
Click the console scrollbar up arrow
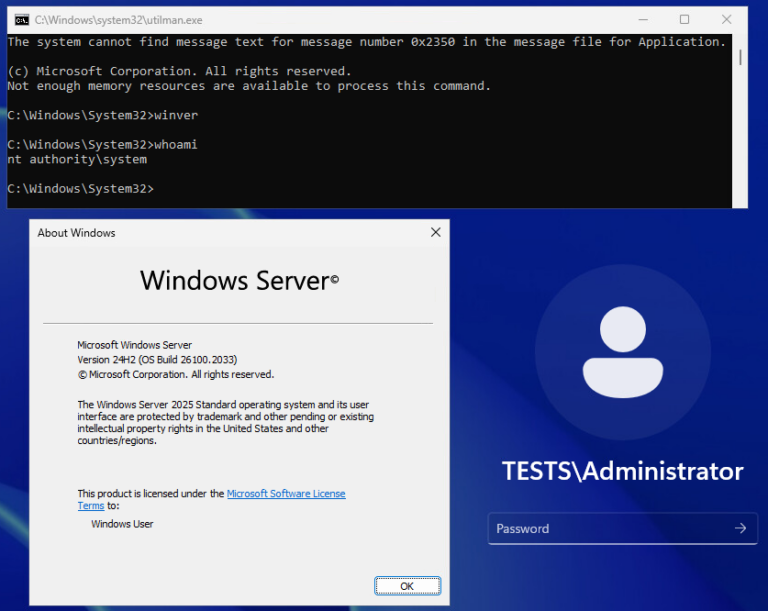click(740, 40)
